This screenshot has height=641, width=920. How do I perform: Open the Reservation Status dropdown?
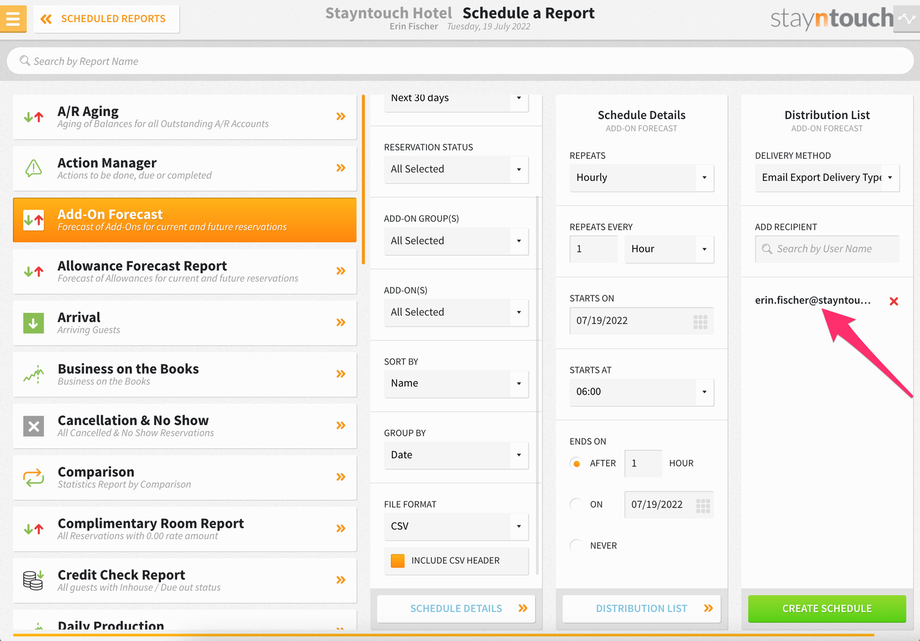(456, 169)
